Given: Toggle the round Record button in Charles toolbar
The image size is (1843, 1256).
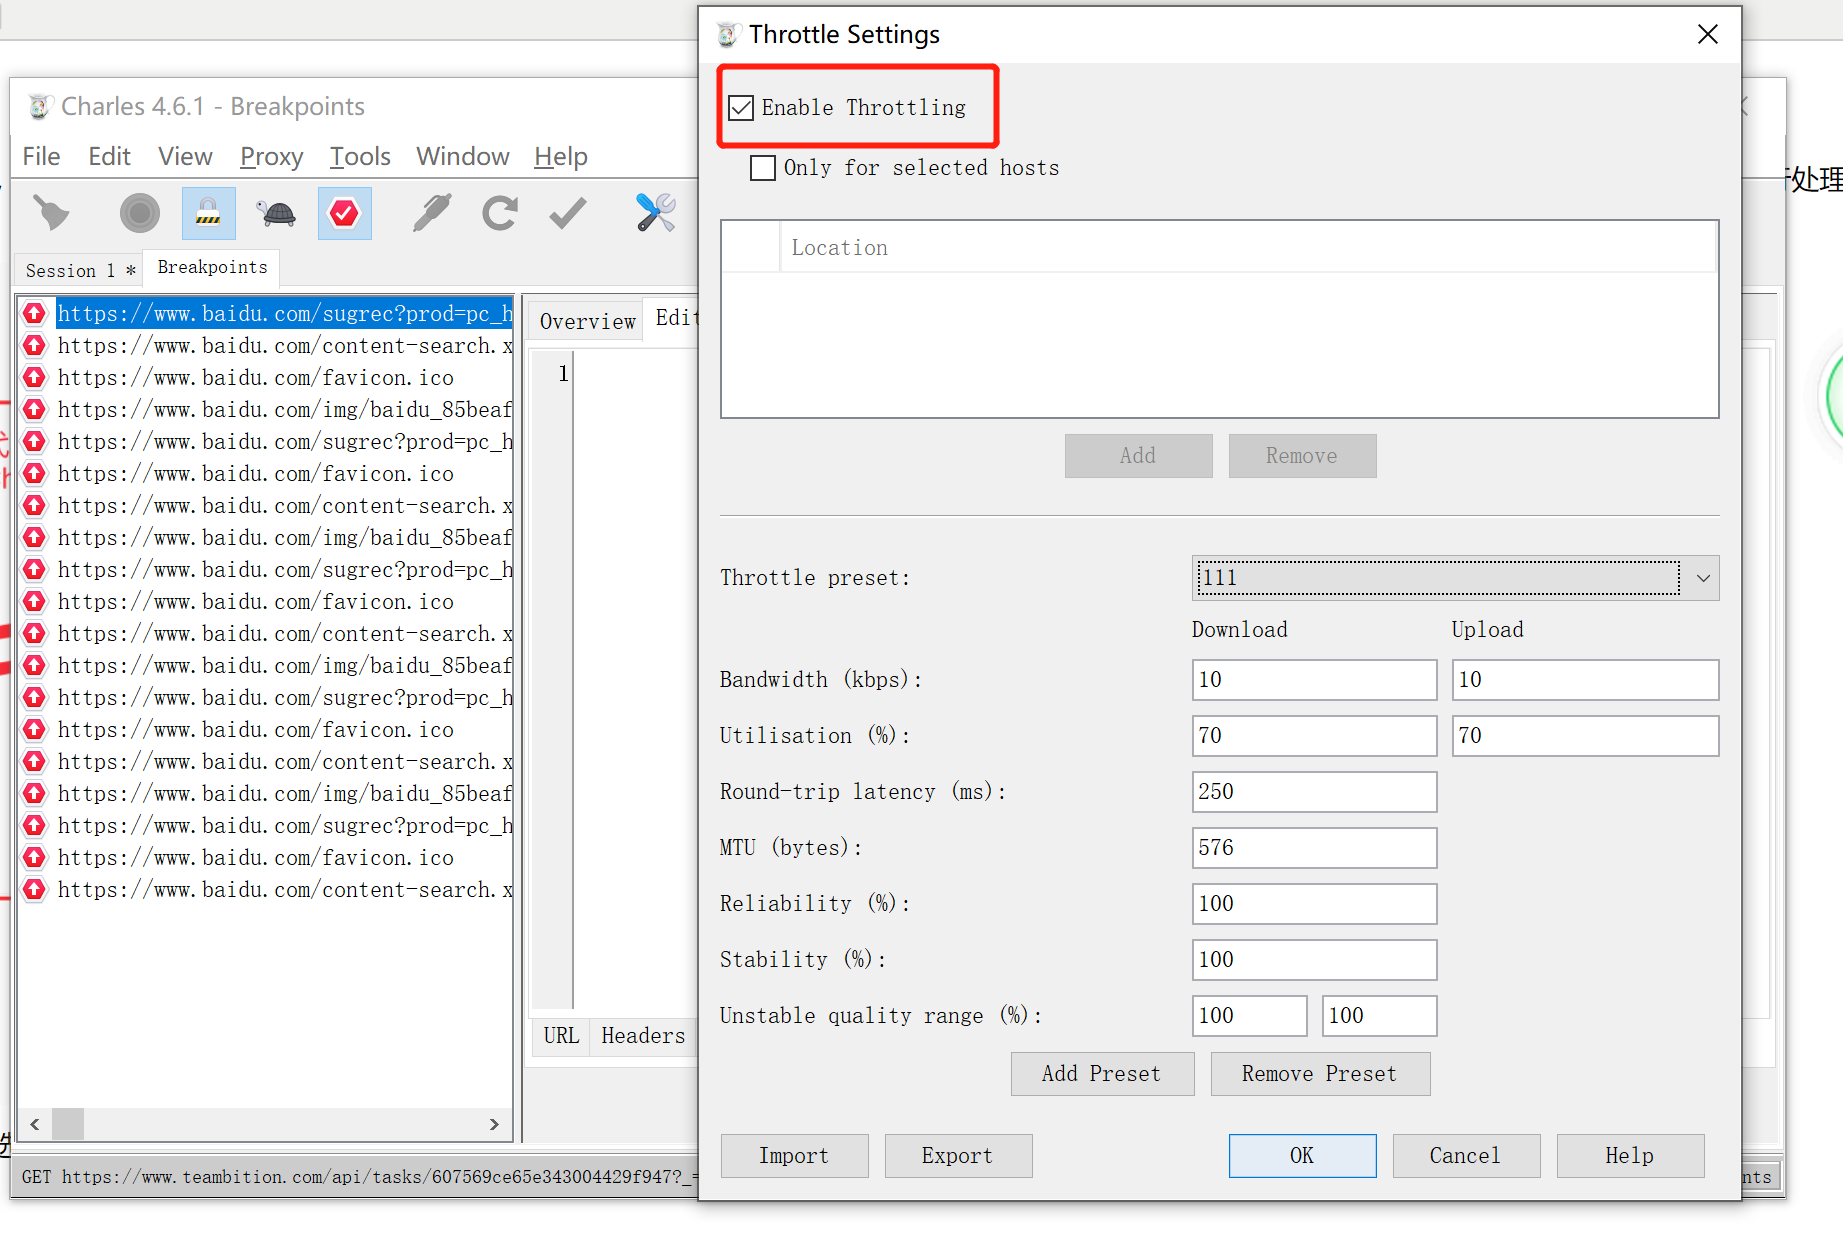Looking at the screenshot, I should point(140,213).
